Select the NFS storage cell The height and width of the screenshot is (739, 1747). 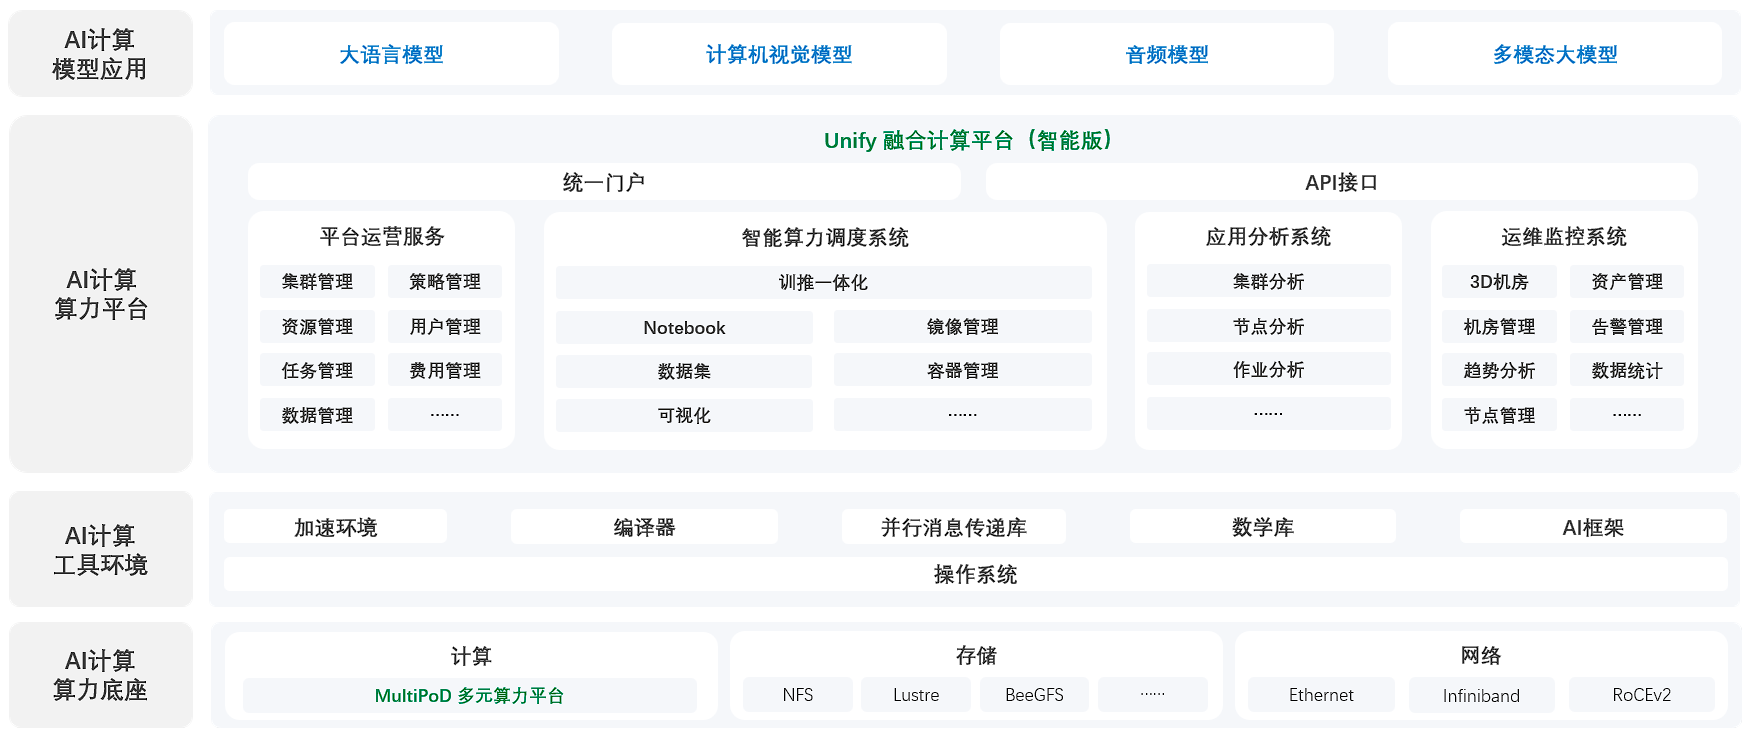pos(798,694)
